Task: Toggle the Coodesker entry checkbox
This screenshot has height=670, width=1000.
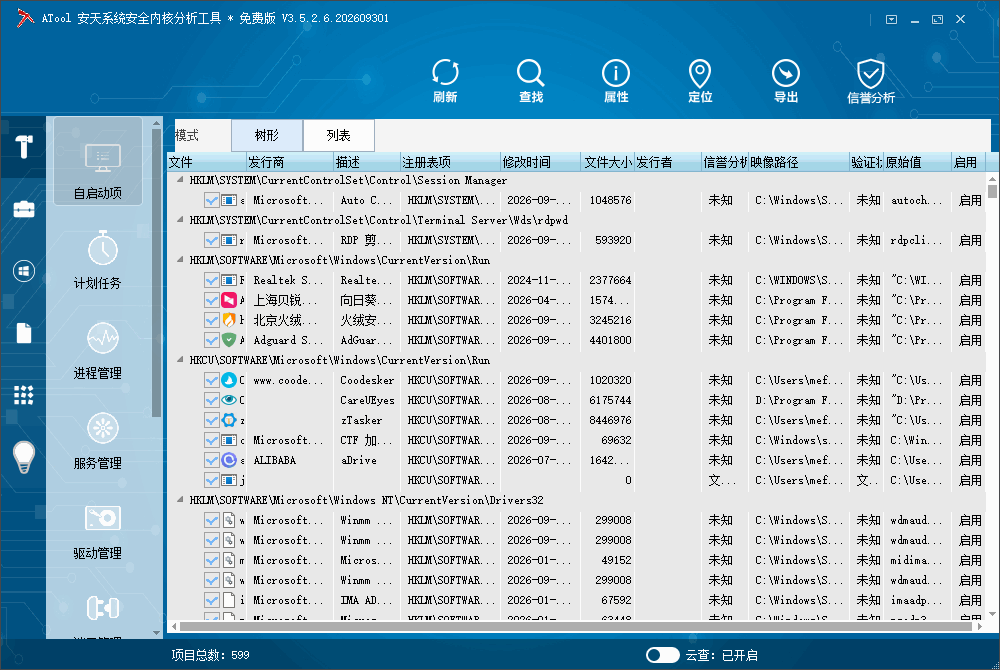Action: 212,380
